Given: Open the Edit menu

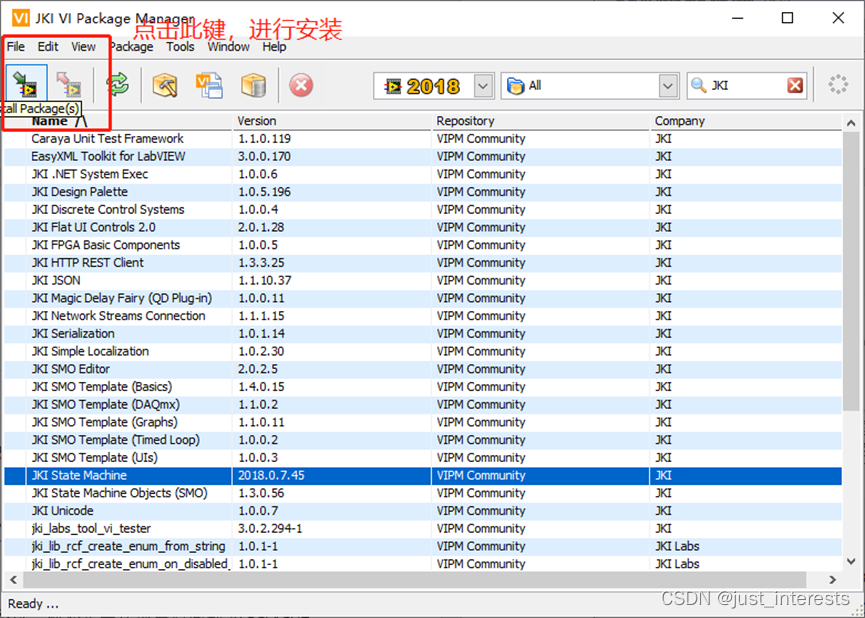Looking at the screenshot, I should click(48, 47).
